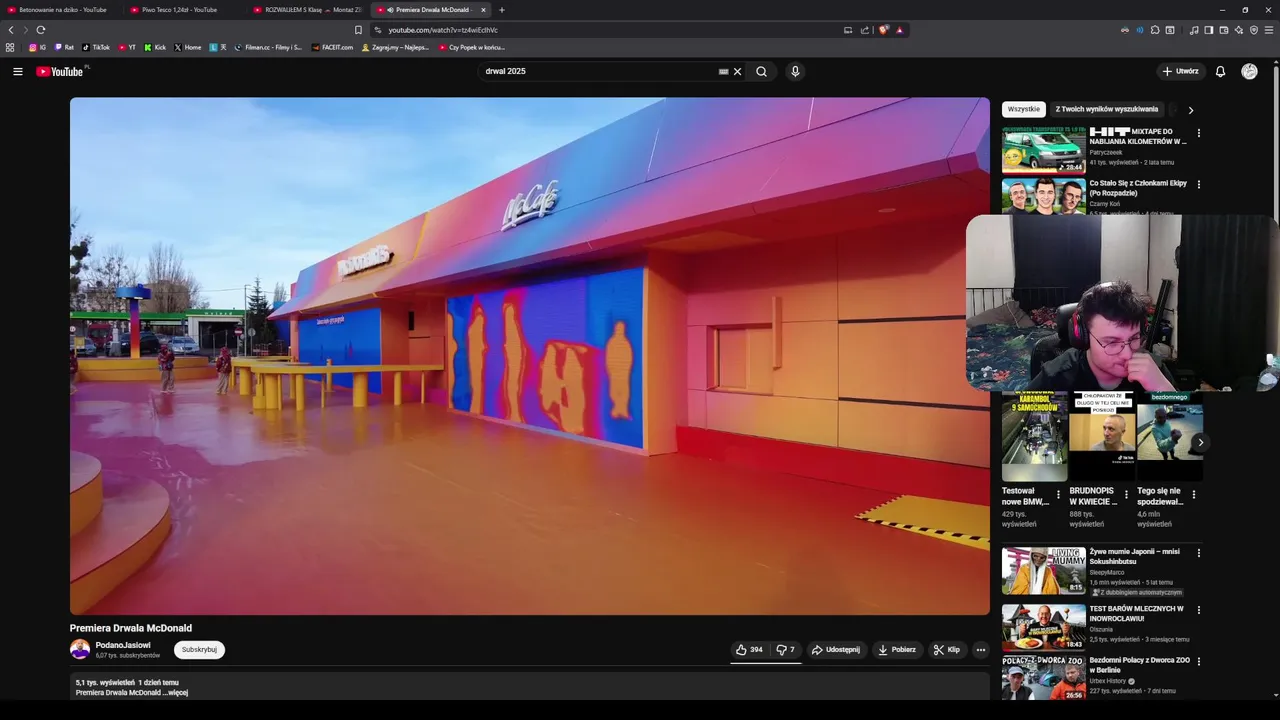Open PodanoJasiowi channel avatar

point(80,649)
